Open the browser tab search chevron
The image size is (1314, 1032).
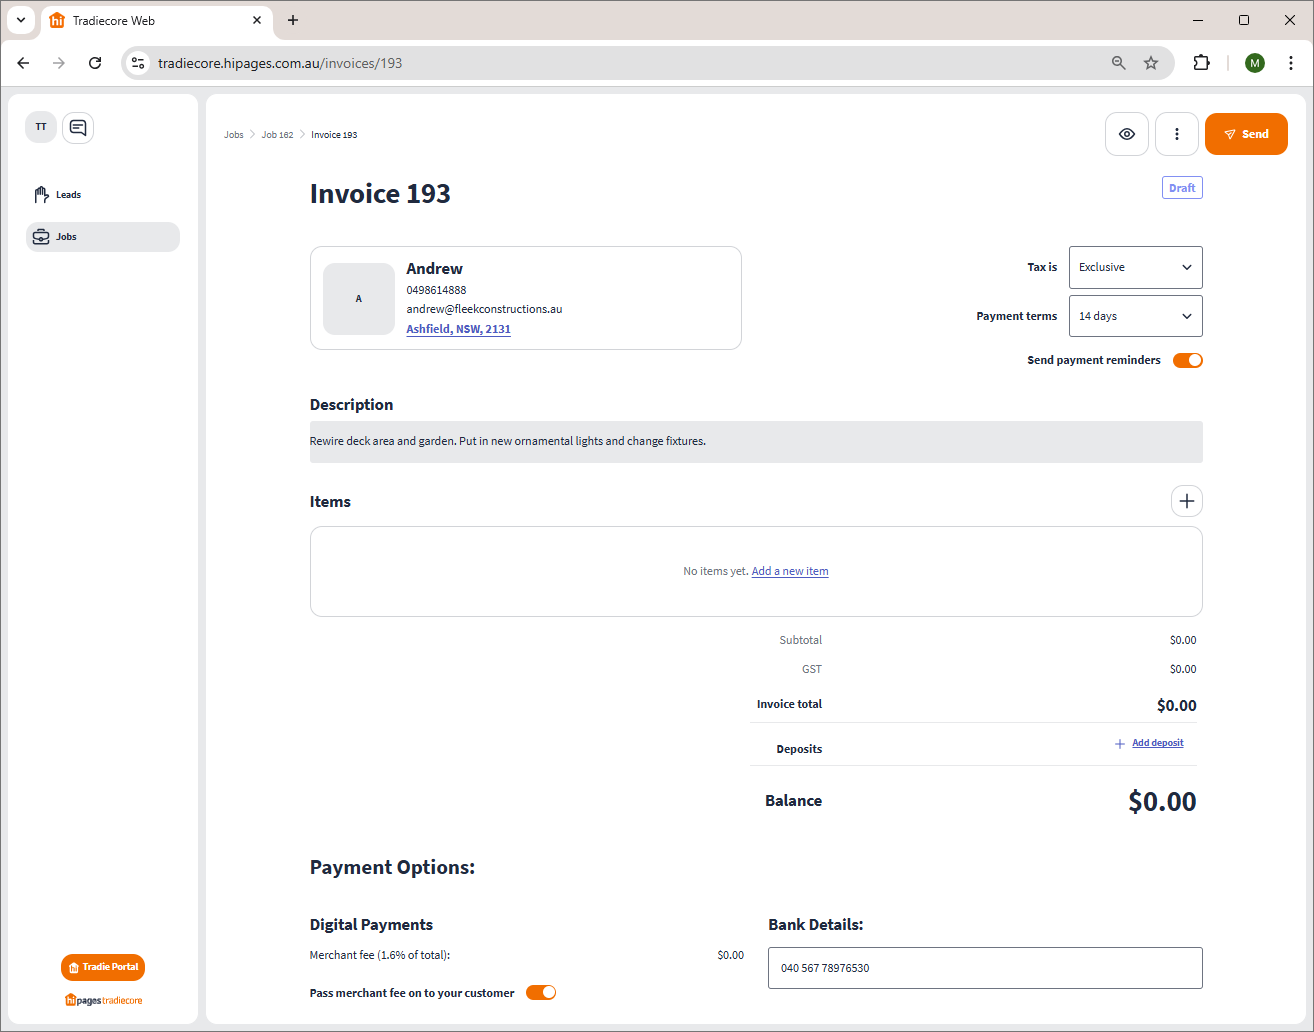tap(21, 20)
